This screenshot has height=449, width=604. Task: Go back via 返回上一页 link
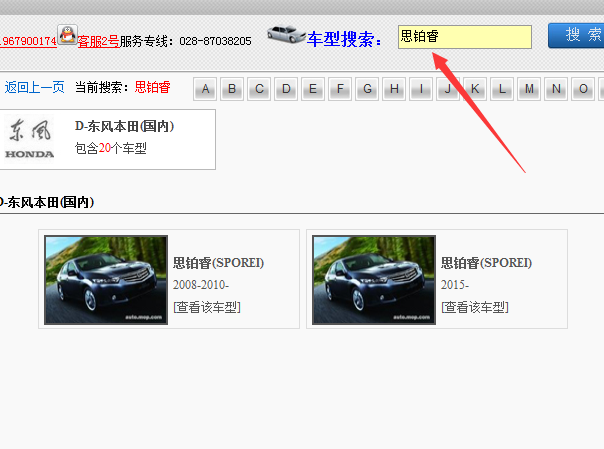(34, 87)
